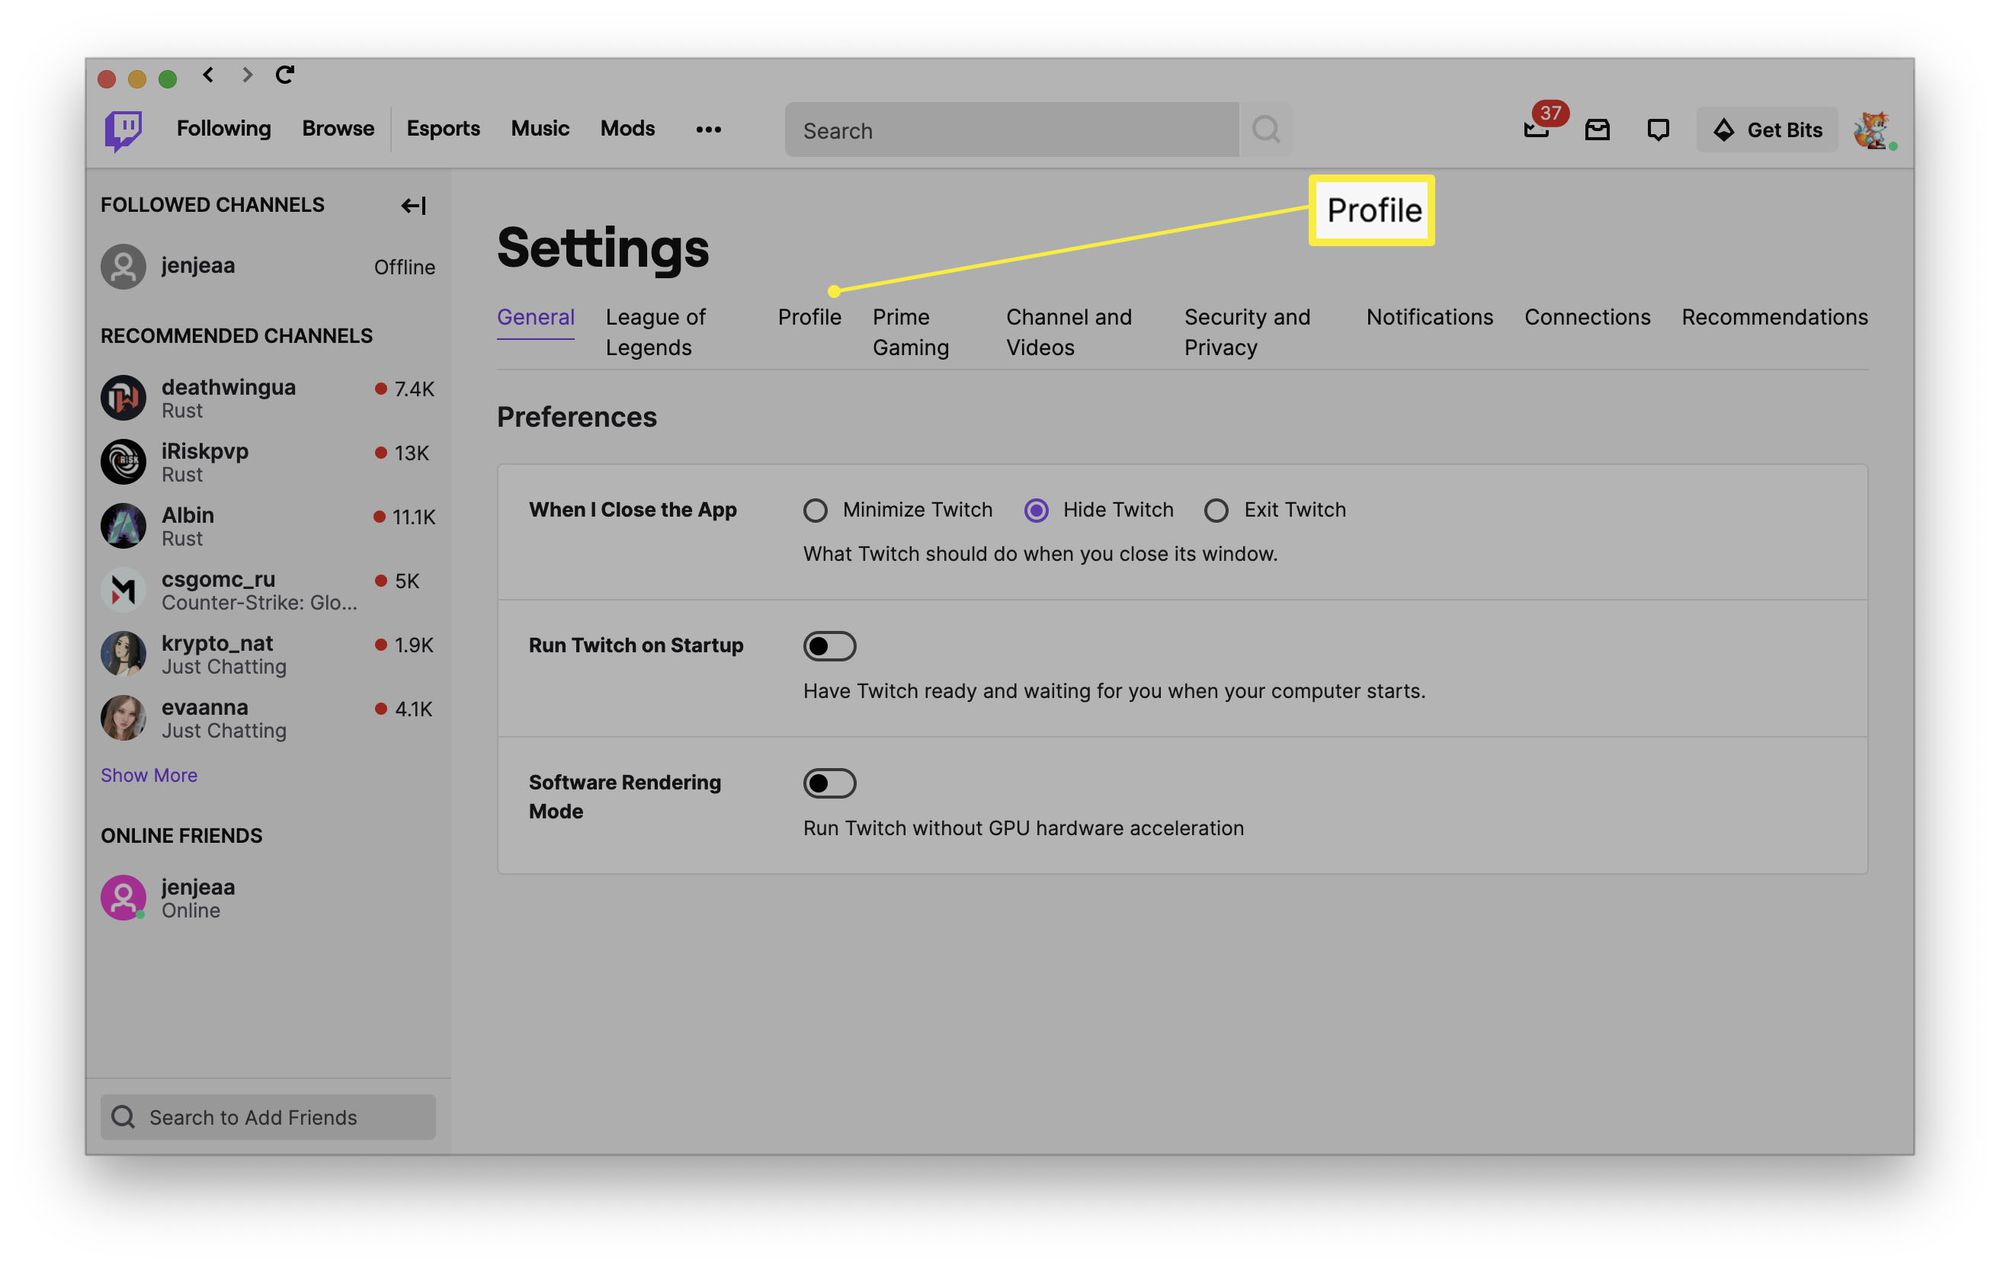Open iRiskpvp channel avatar
Image resolution: width=2000 pixels, height=1268 pixels.
pyautogui.click(x=123, y=462)
